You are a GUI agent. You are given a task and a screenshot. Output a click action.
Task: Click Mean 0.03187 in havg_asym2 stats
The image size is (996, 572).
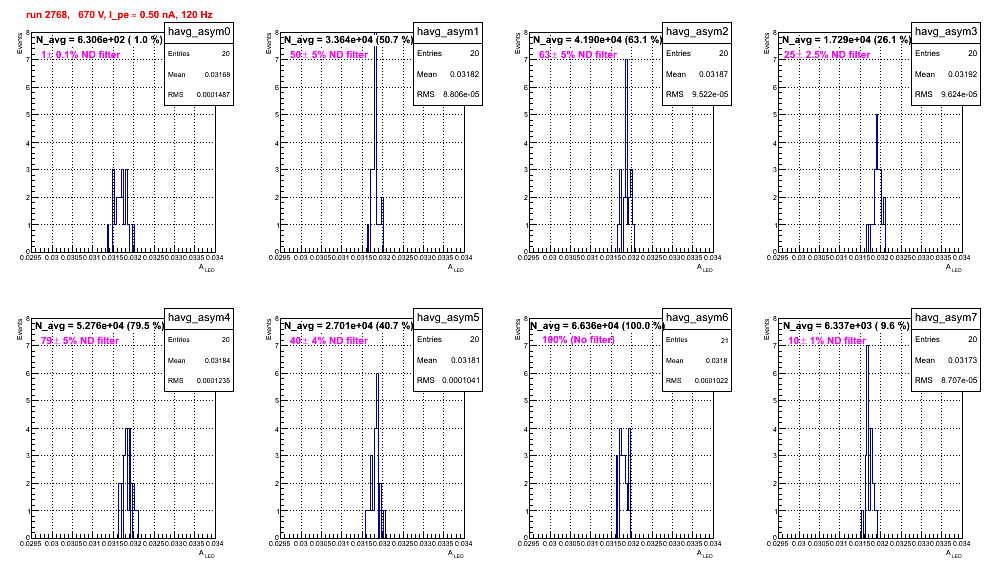(x=697, y=74)
